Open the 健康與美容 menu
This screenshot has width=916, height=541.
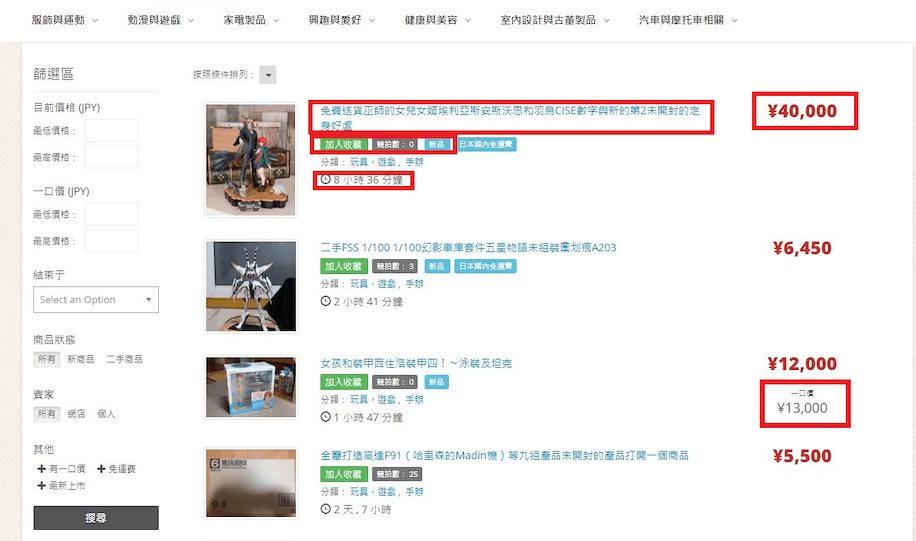point(438,20)
